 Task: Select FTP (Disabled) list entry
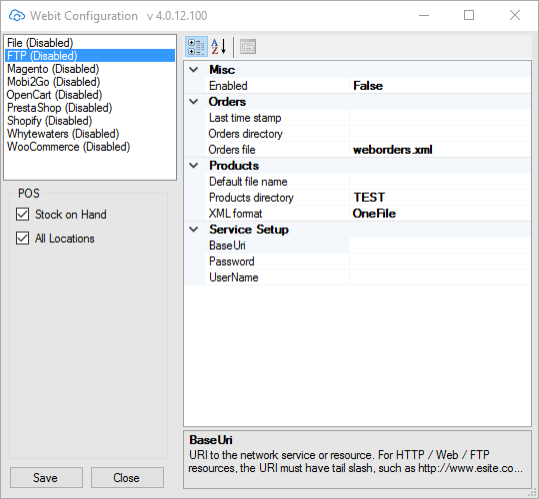tap(90, 56)
